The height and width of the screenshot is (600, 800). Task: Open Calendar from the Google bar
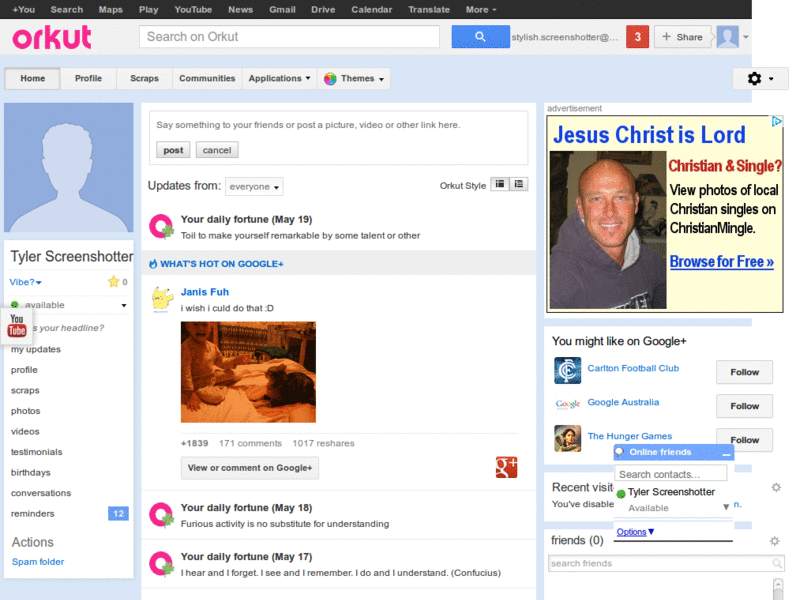[x=371, y=10]
